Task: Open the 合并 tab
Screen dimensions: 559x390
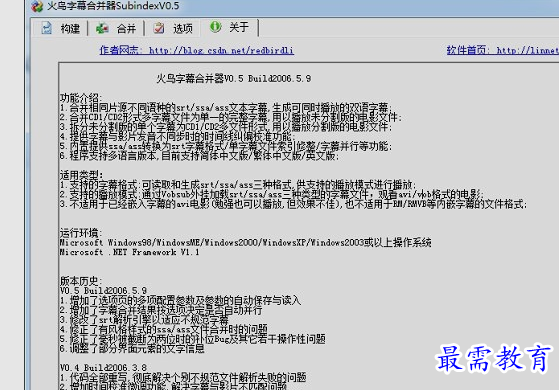Action: click(x=116, y=28)
